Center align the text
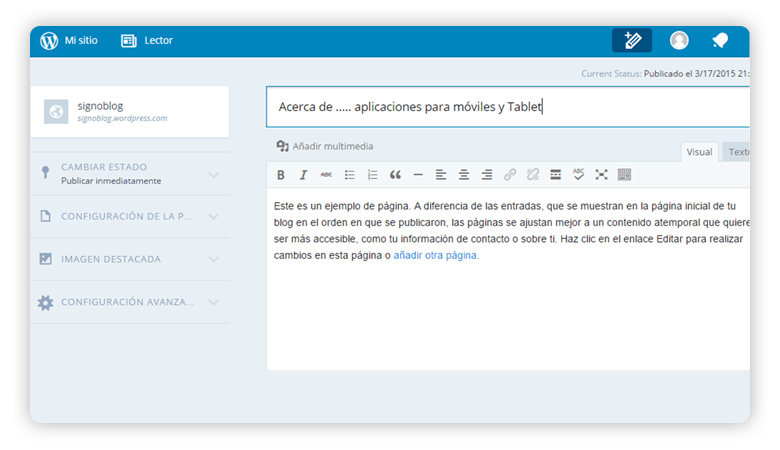This screenshot has width=780, height=450. tap(464, 175)
